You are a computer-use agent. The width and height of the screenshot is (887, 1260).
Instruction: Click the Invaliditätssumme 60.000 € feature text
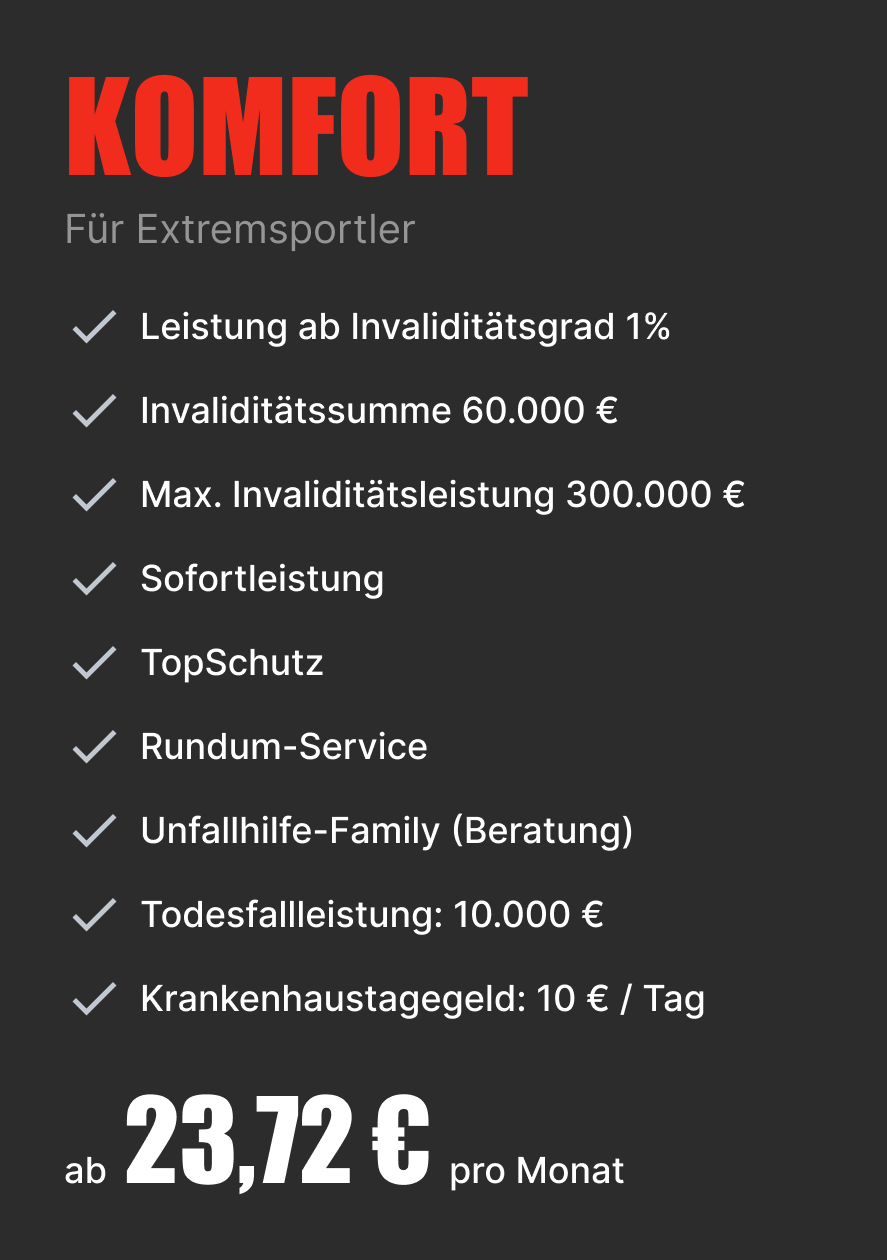tap(379, 411)
